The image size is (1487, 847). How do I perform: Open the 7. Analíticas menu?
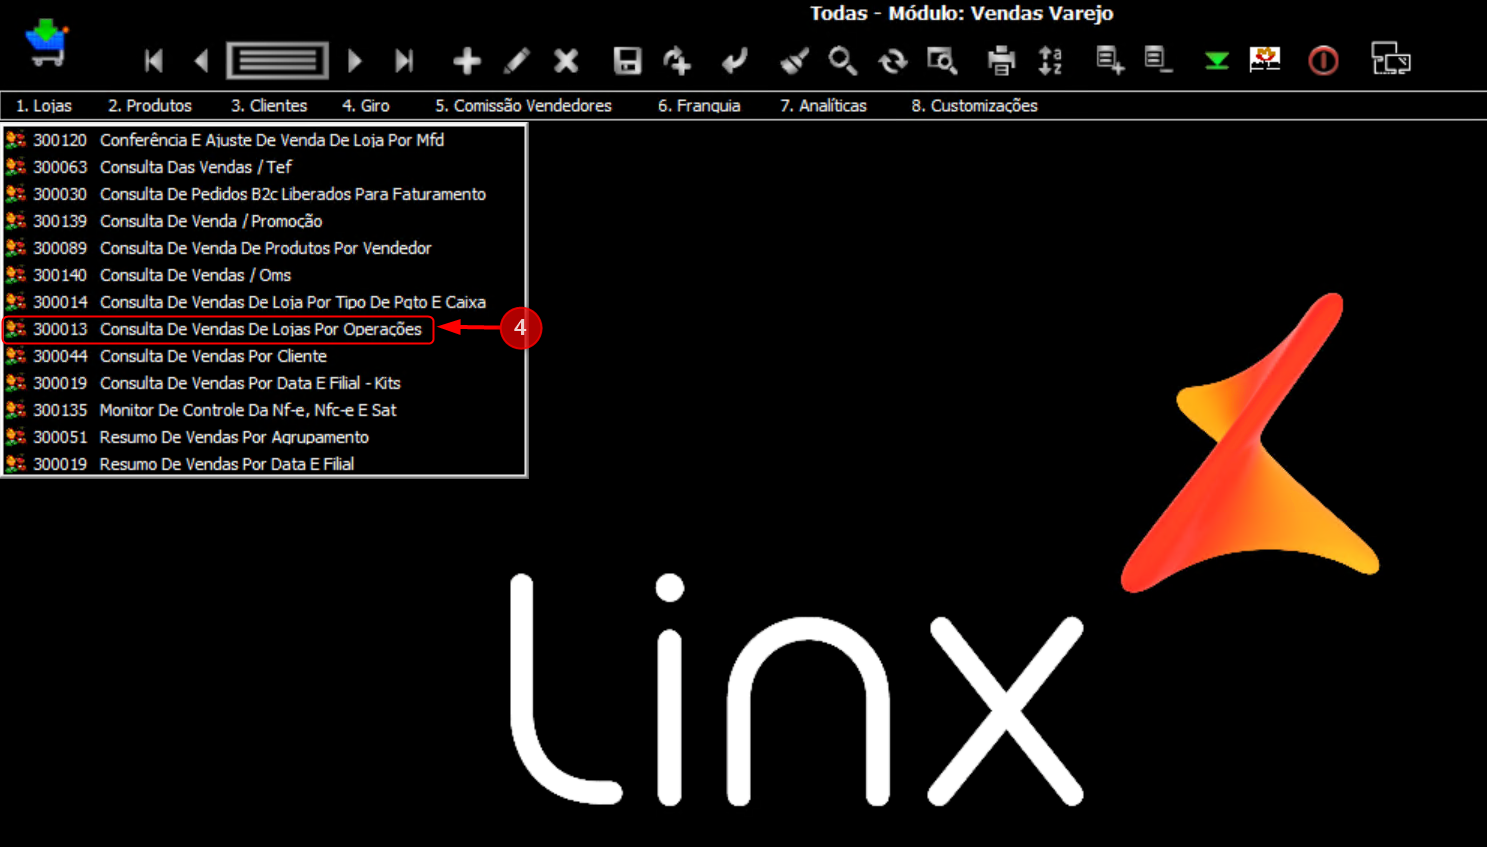click(823, 106)
